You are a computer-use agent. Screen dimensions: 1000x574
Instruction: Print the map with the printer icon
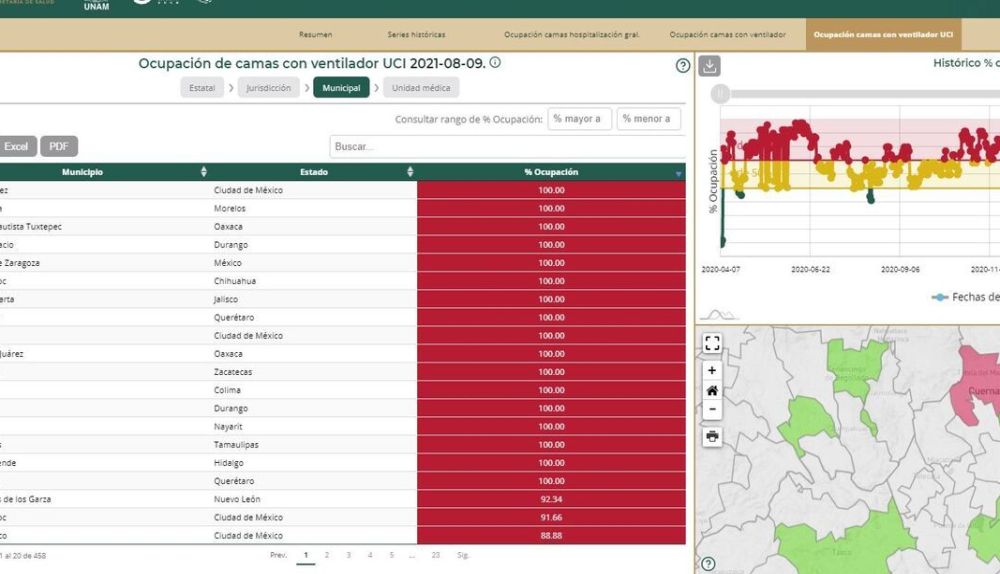tap(712, 436)
